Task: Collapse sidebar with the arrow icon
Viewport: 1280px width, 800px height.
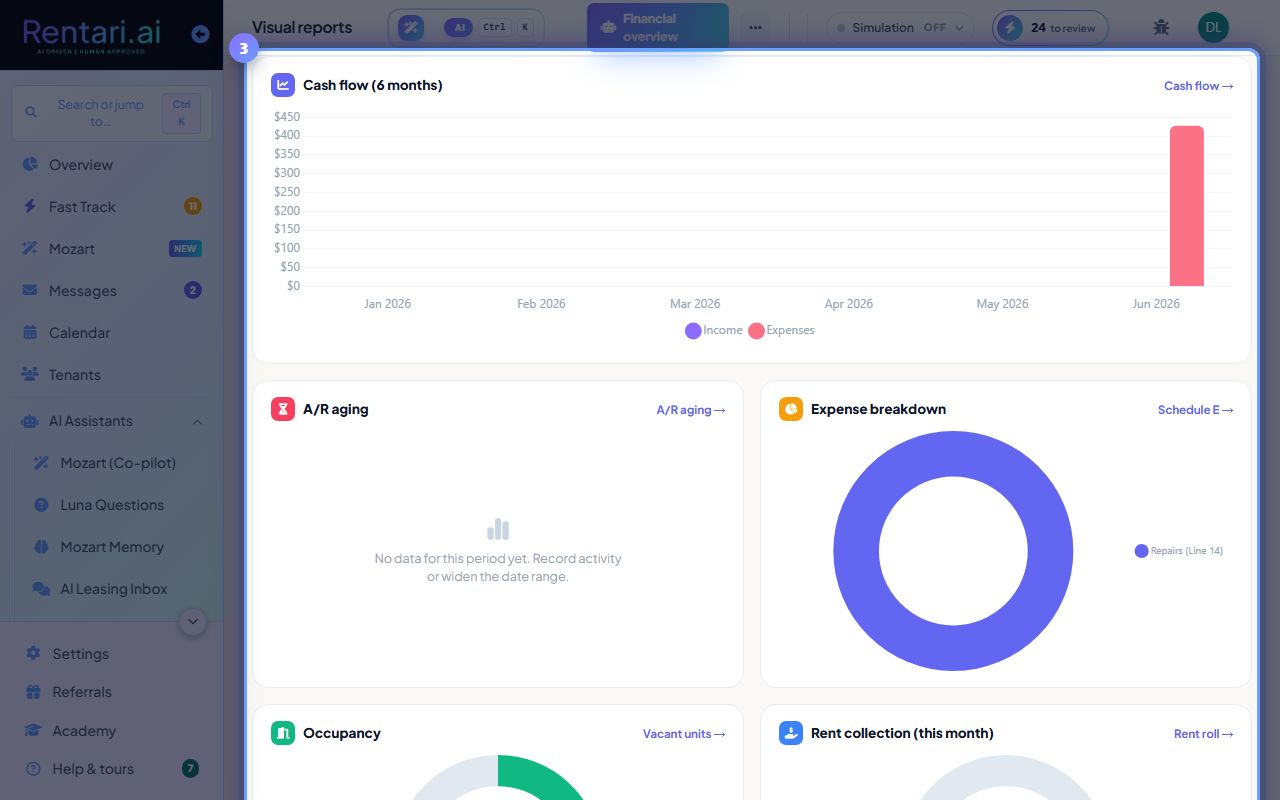Action: coord(200,34)
